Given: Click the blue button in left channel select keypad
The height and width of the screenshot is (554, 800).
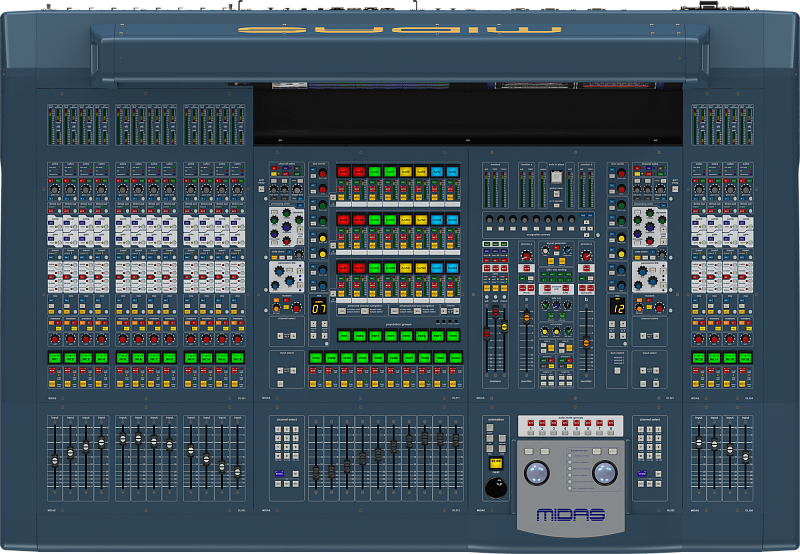Looking at the screenshot, I should pyautogui.click(x=278, y=473).
